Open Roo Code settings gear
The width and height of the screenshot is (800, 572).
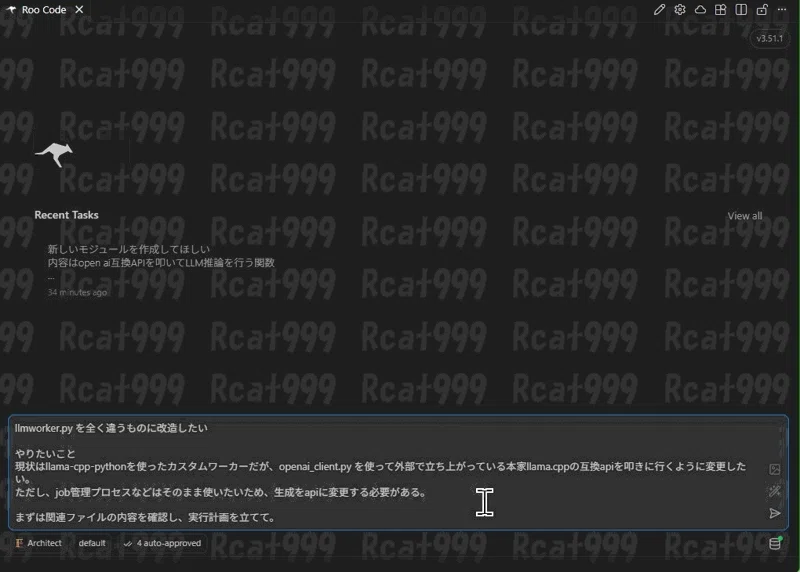680,10
